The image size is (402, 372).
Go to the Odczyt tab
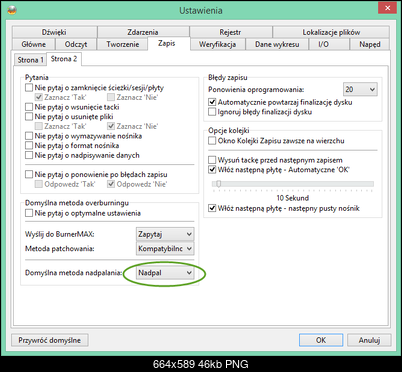tap(76, 44)
